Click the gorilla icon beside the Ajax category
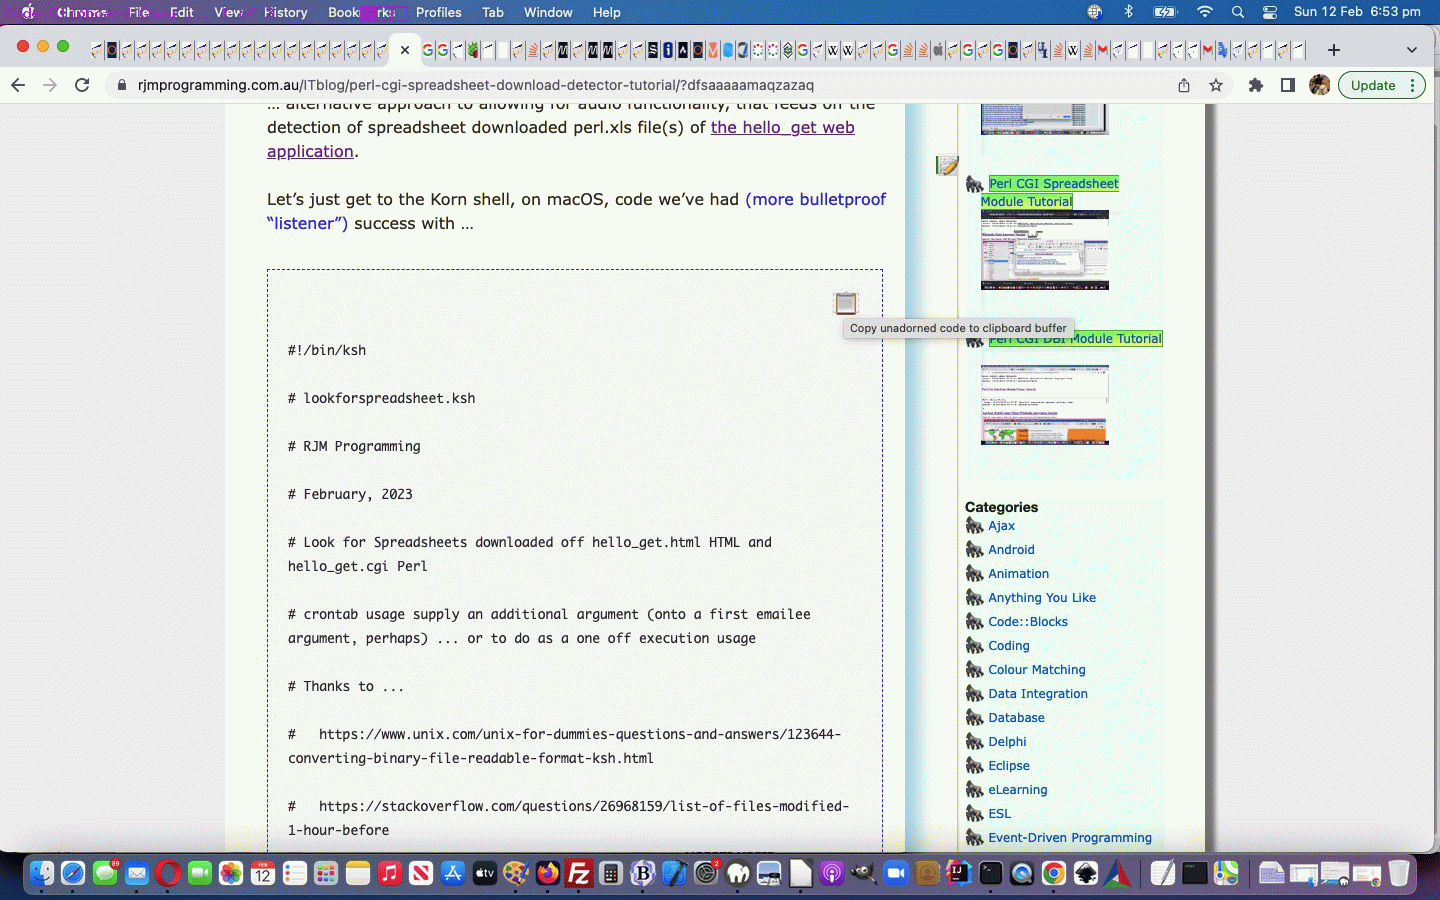The width and height of the screenshot is (1440, 900). point(974,526)
